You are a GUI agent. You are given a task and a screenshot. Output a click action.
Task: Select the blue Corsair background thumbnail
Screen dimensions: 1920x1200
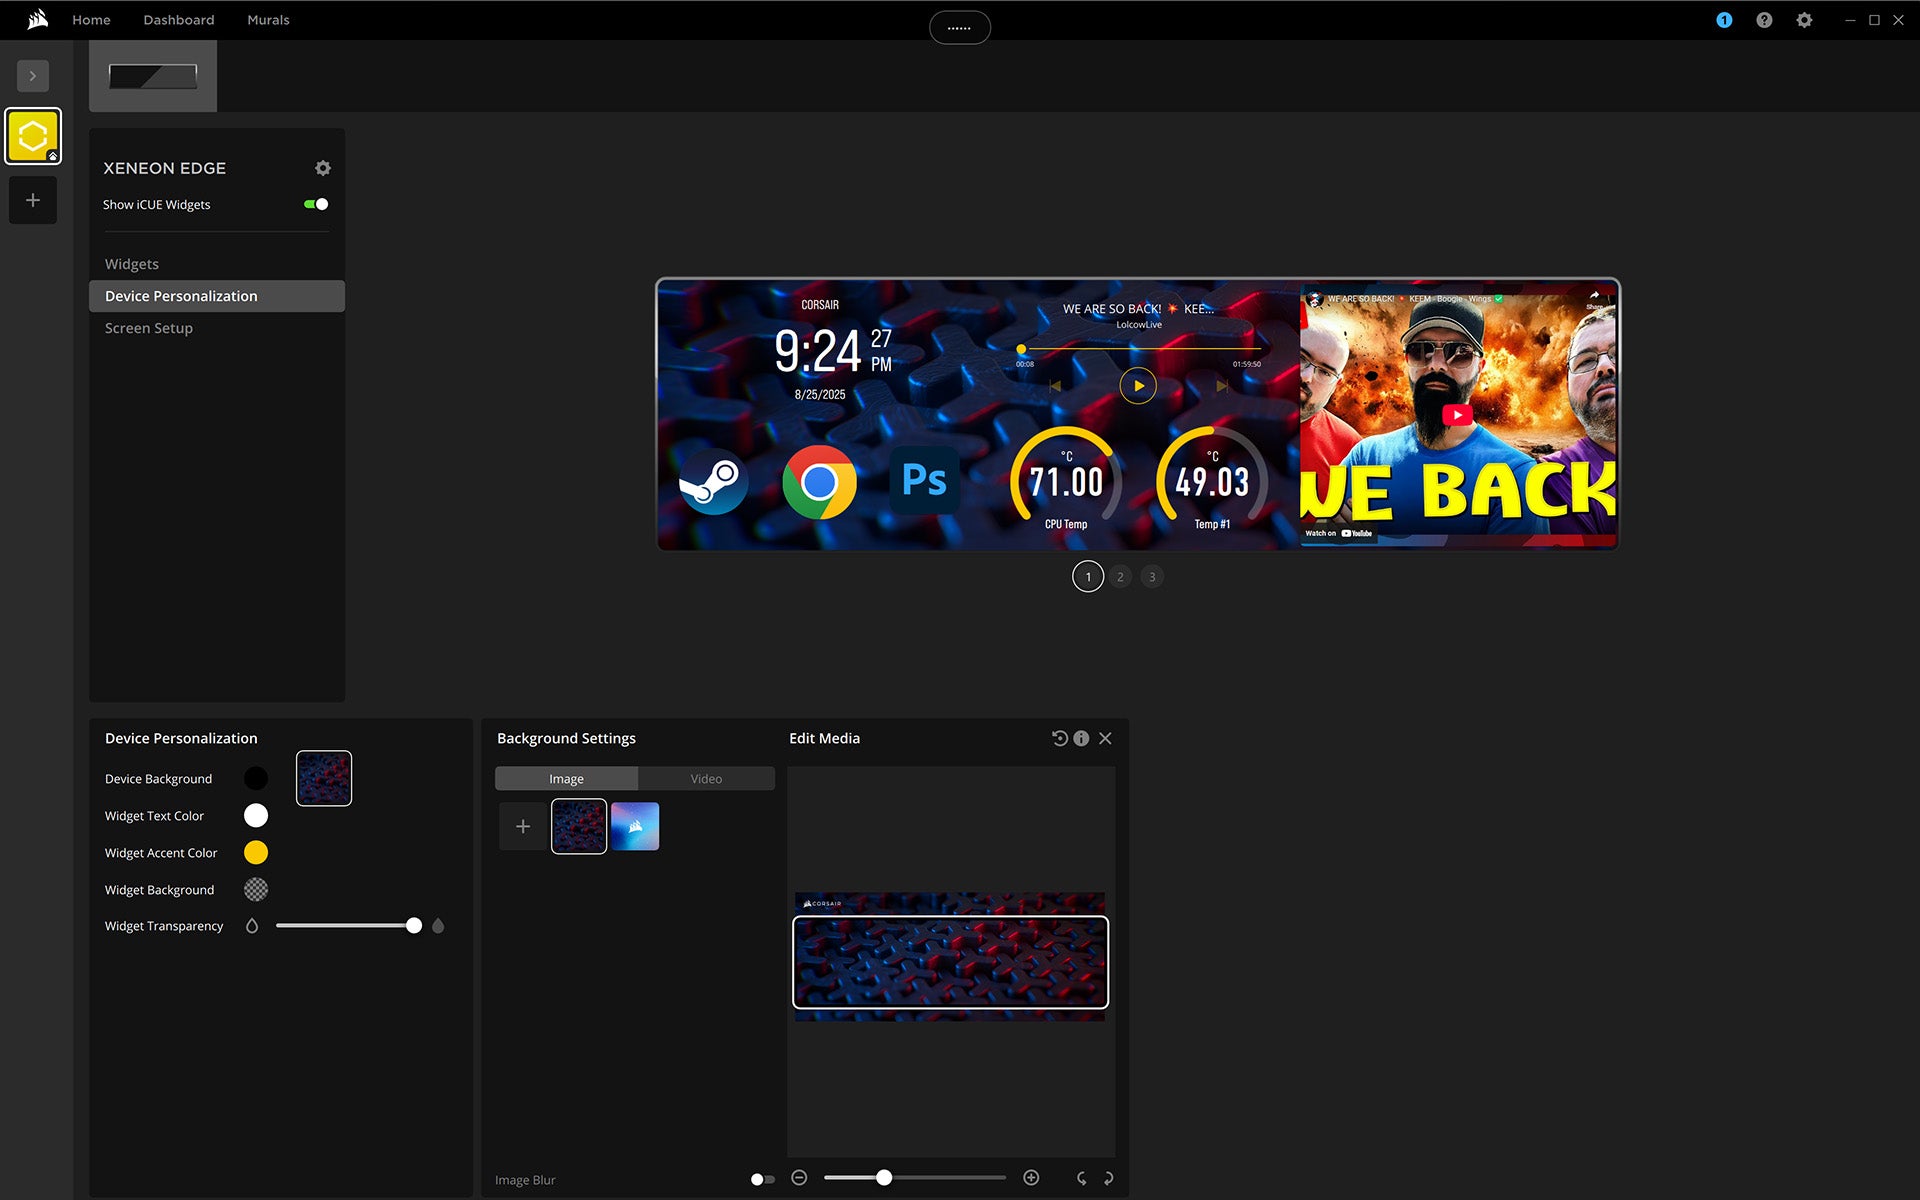pyautogui.click(x=635, y=826)
